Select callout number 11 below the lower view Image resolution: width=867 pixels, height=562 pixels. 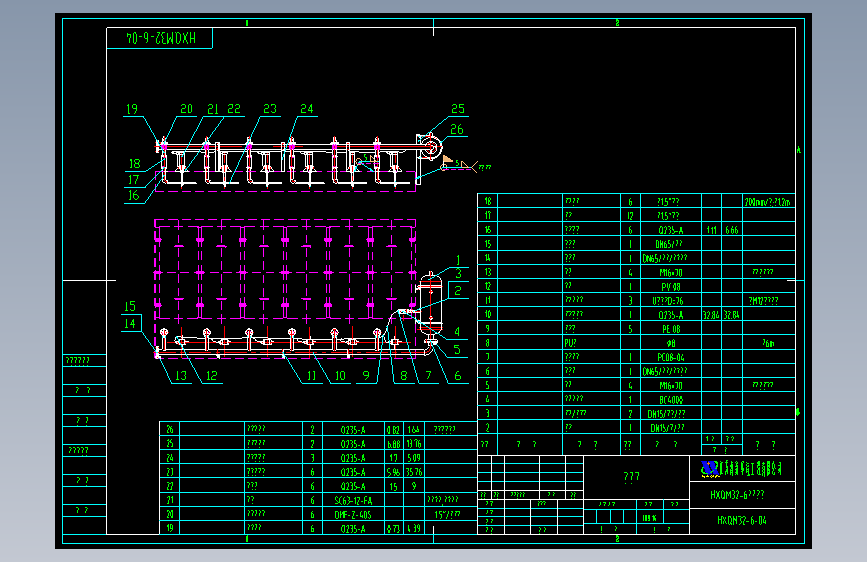[x=311, y=376]
